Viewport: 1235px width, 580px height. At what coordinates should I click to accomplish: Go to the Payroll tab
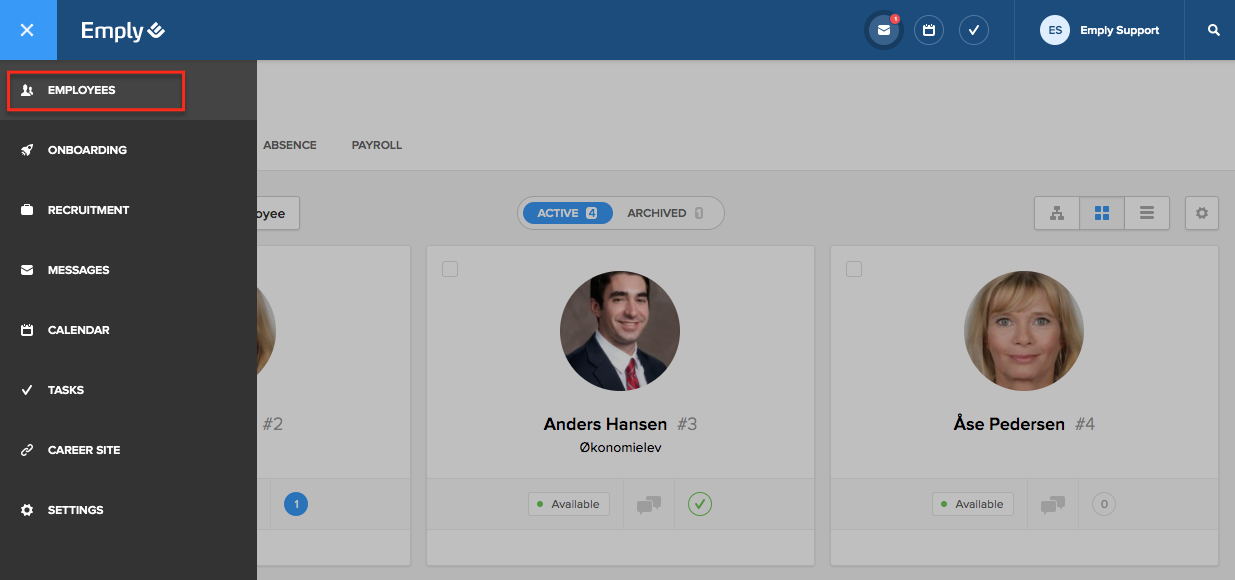(376, 145)
